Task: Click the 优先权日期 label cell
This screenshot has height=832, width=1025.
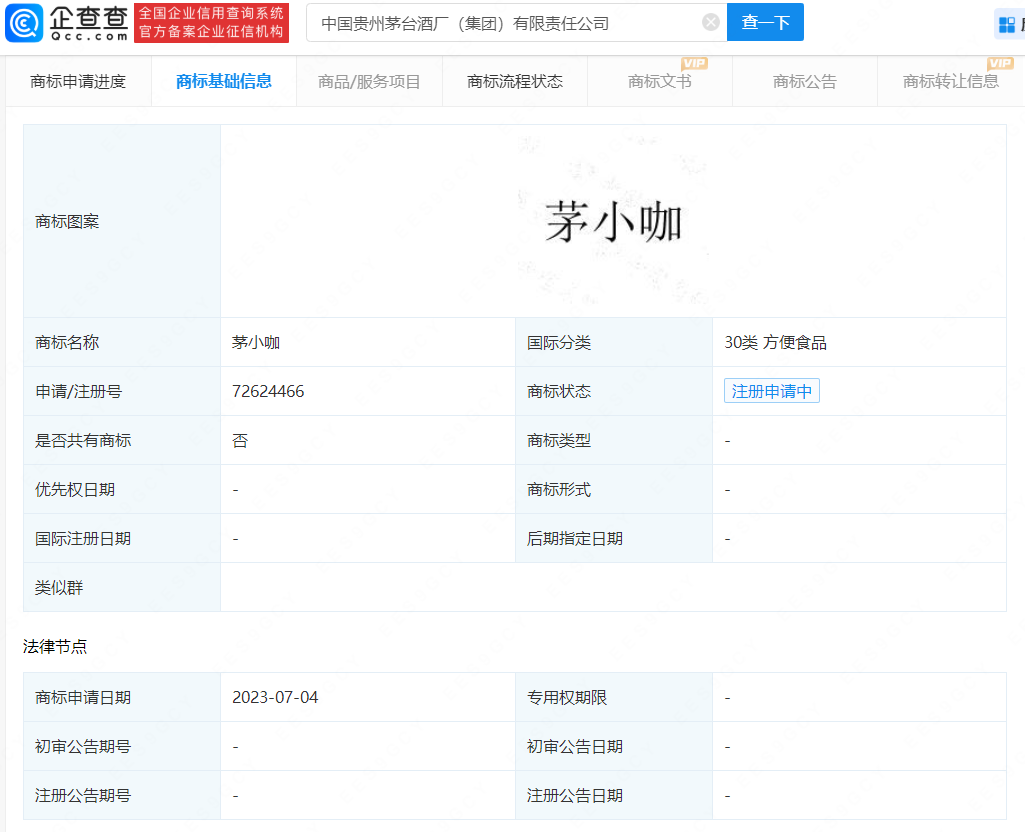Action: (122, 489)
